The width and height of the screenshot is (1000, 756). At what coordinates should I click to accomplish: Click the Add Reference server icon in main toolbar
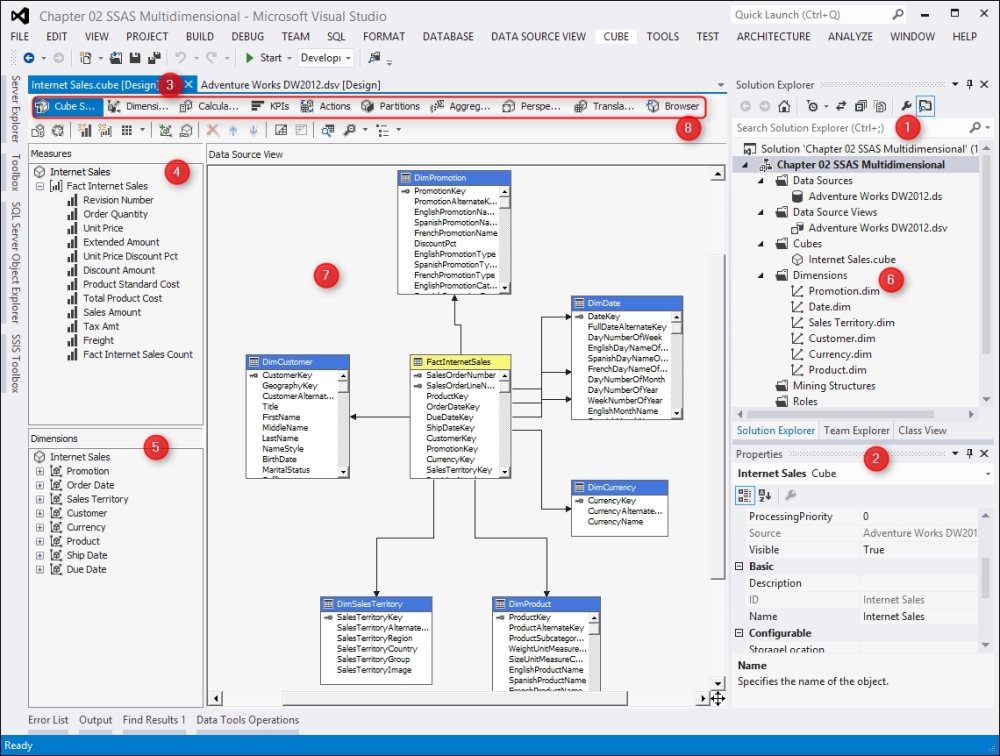click(x=374, y=58)
